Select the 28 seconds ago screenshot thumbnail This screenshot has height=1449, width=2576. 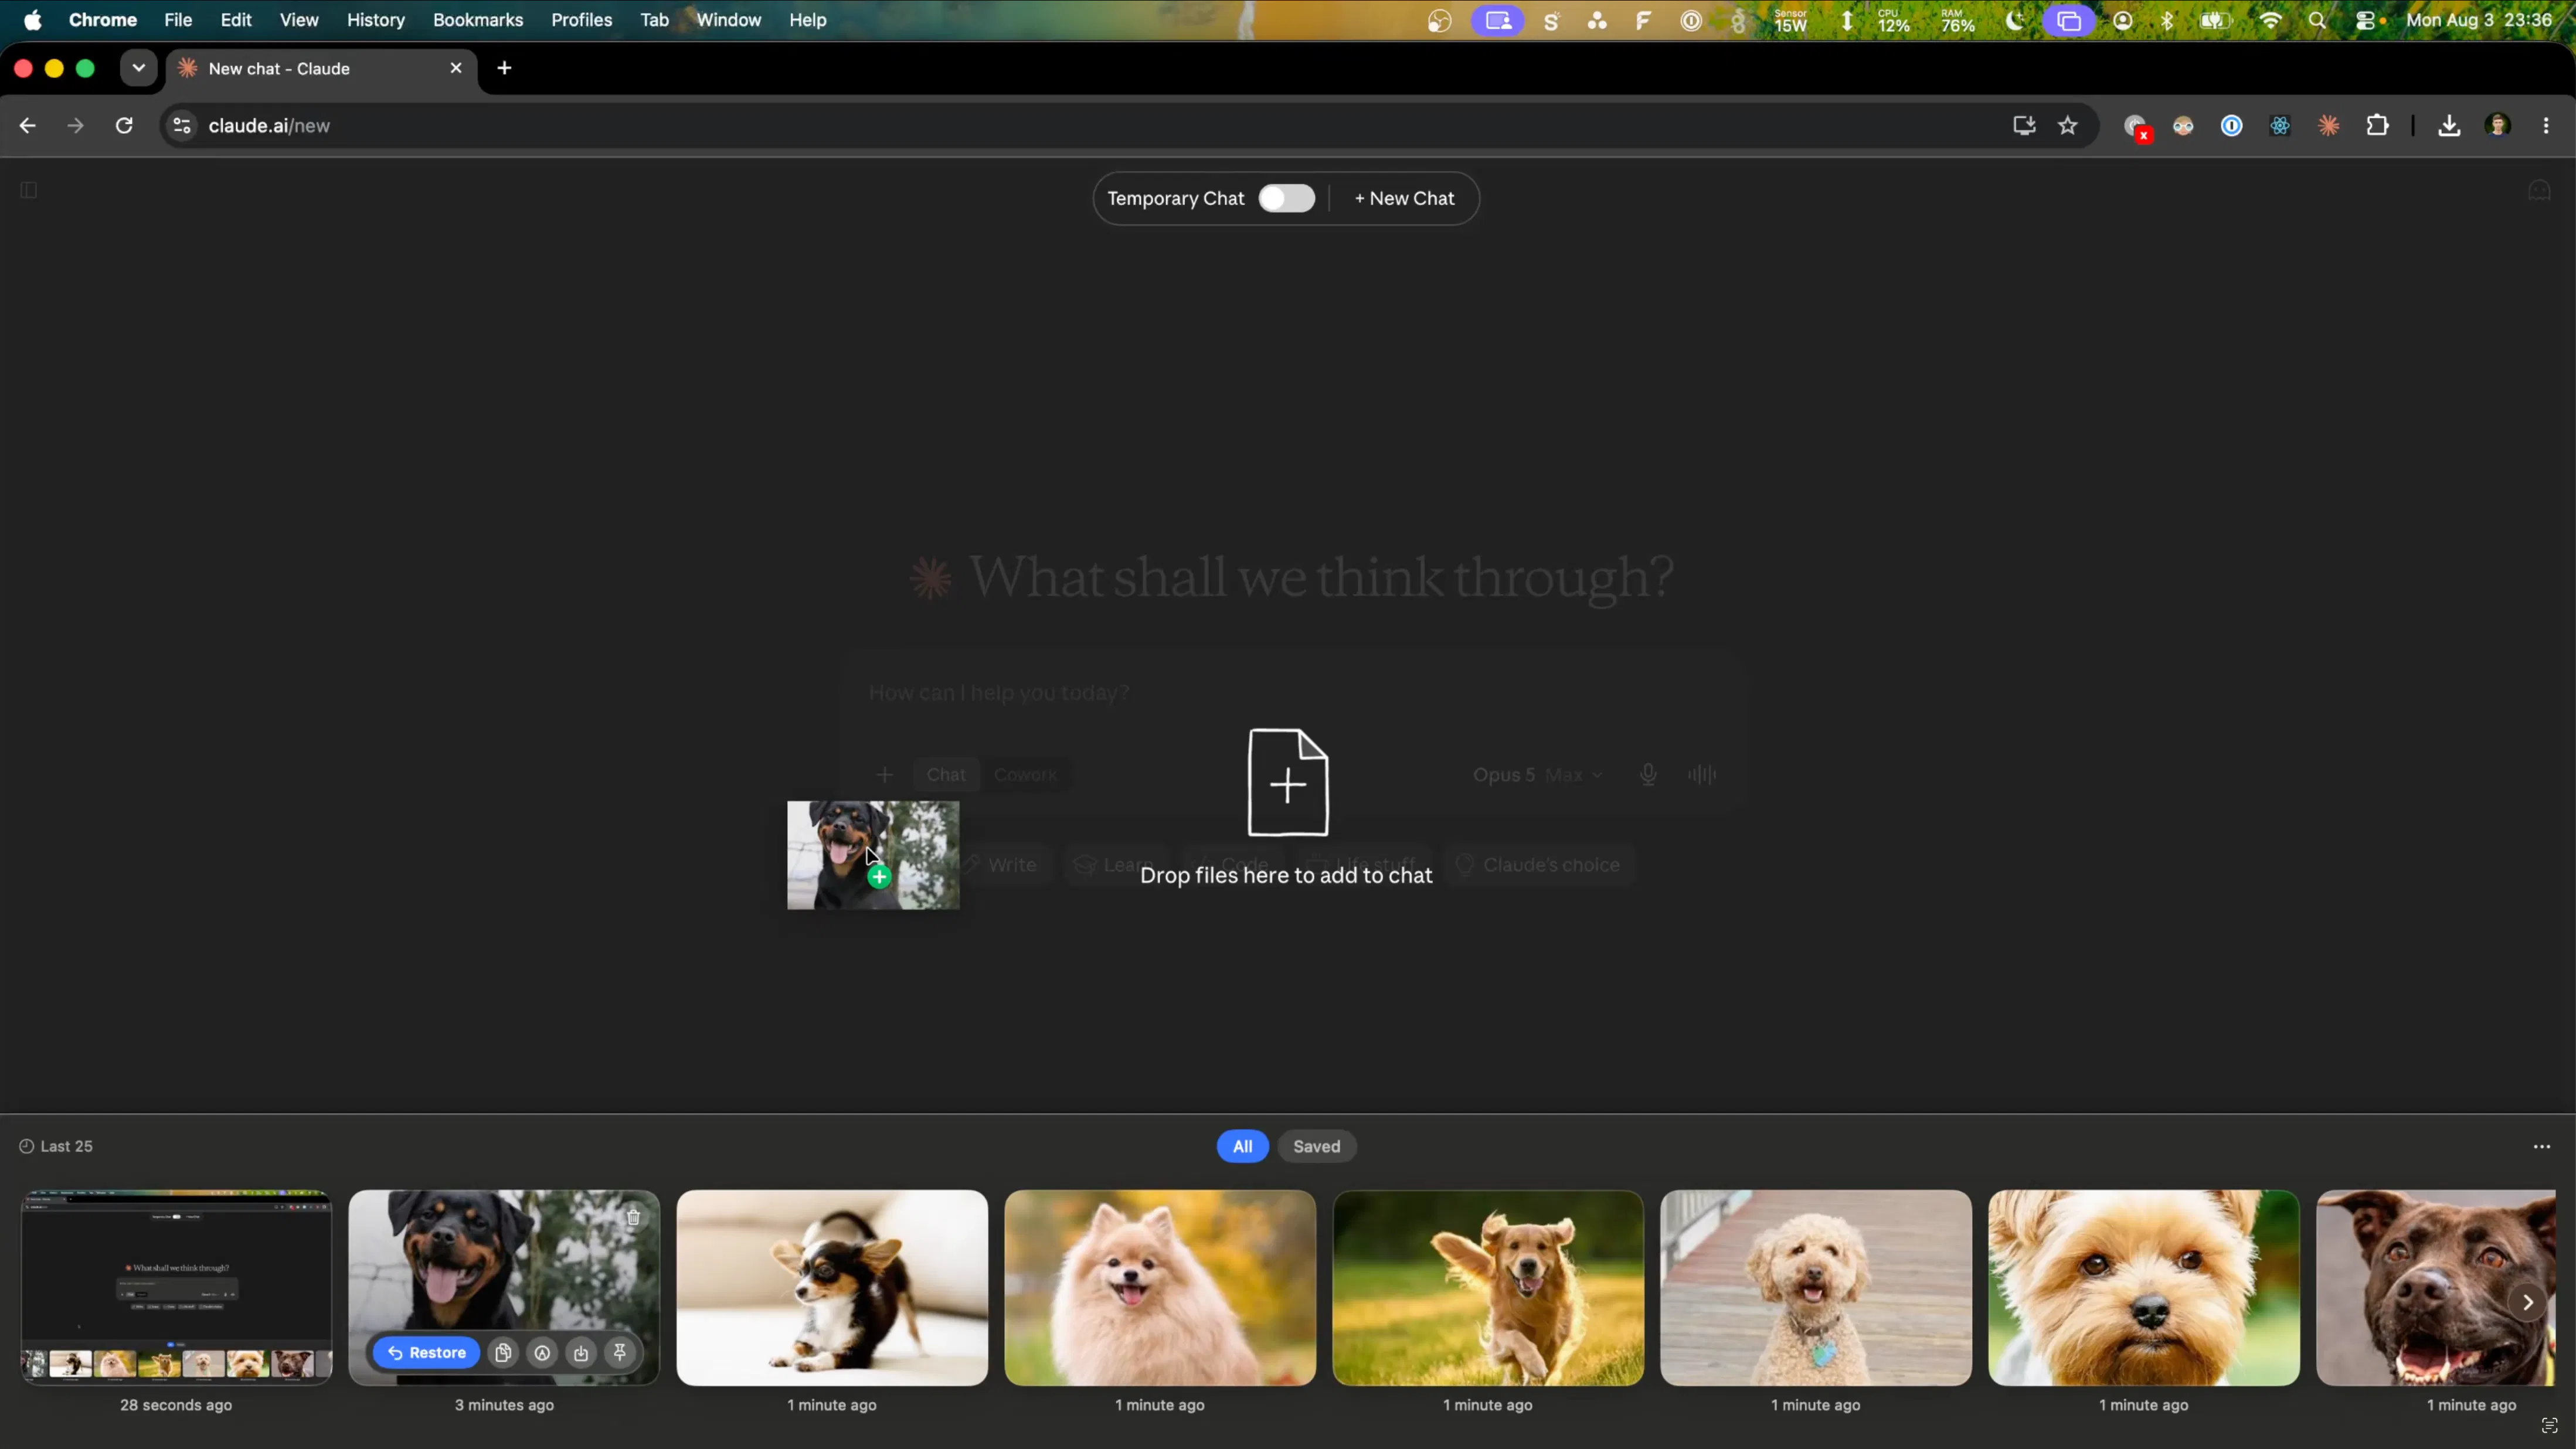point(176,1287)
